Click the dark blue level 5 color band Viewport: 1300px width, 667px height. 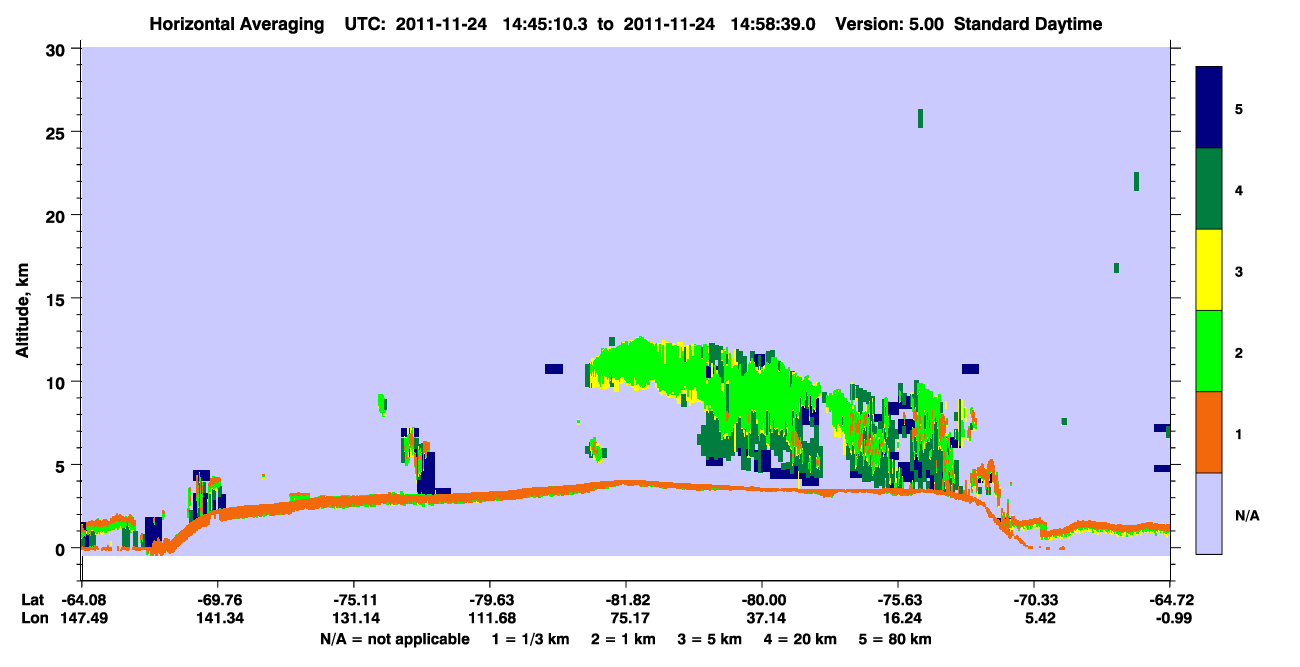(1209, 108)
